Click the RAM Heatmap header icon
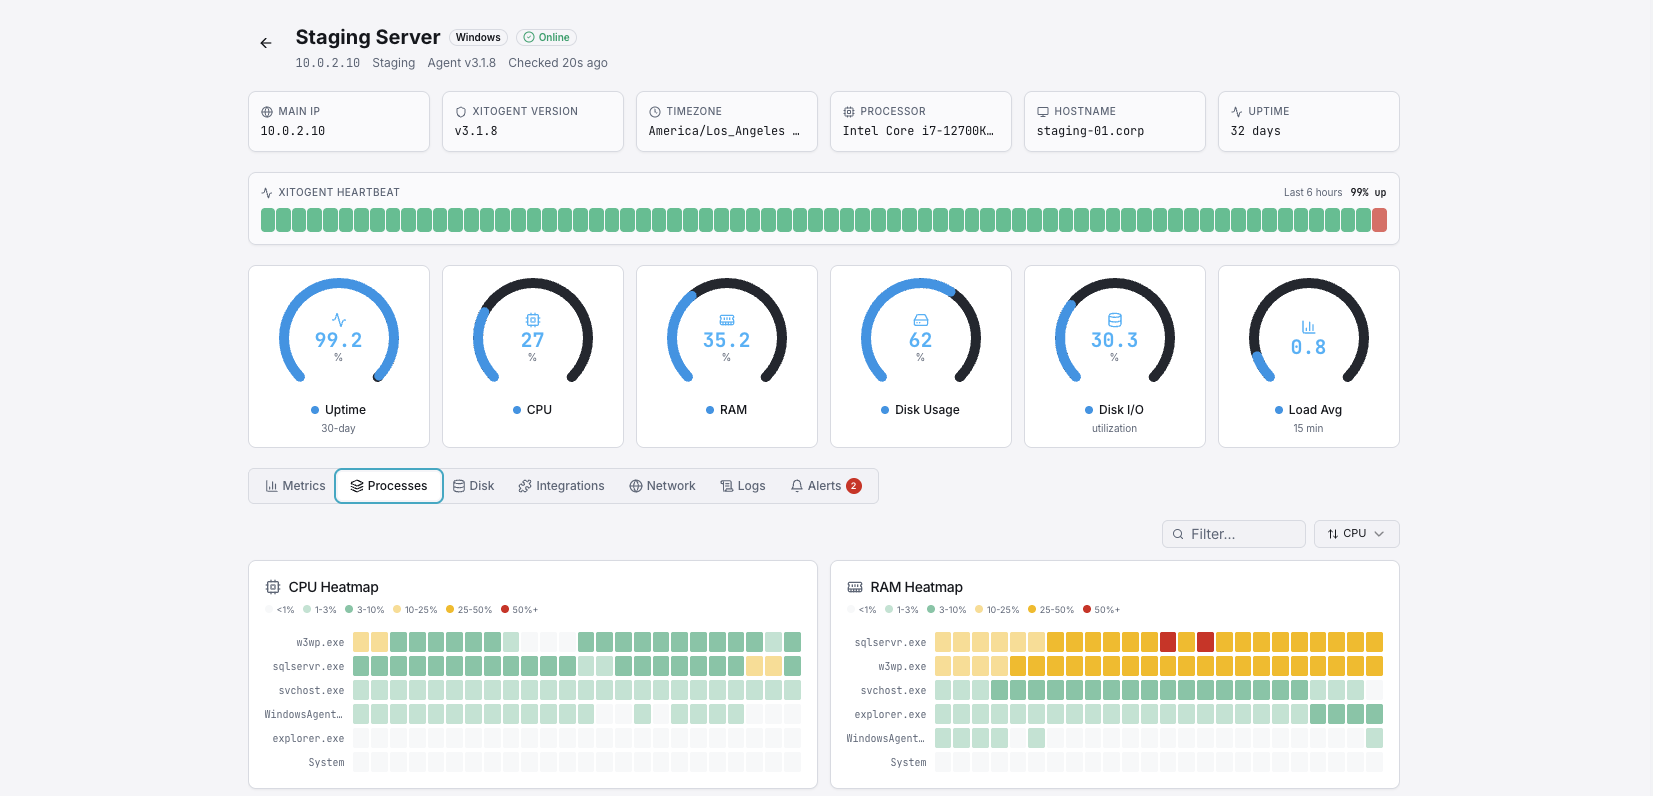The image size is (1653, 796). point(855,587)
